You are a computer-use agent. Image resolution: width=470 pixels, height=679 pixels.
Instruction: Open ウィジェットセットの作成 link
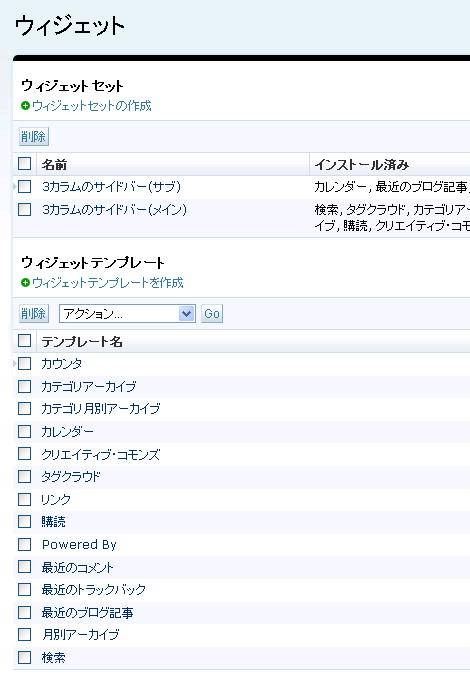92,106
